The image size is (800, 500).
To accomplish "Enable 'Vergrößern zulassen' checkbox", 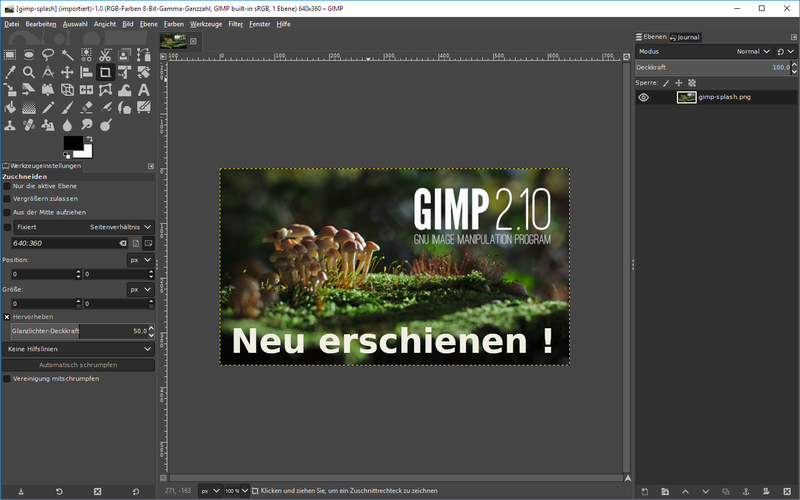I will [7, 199].
